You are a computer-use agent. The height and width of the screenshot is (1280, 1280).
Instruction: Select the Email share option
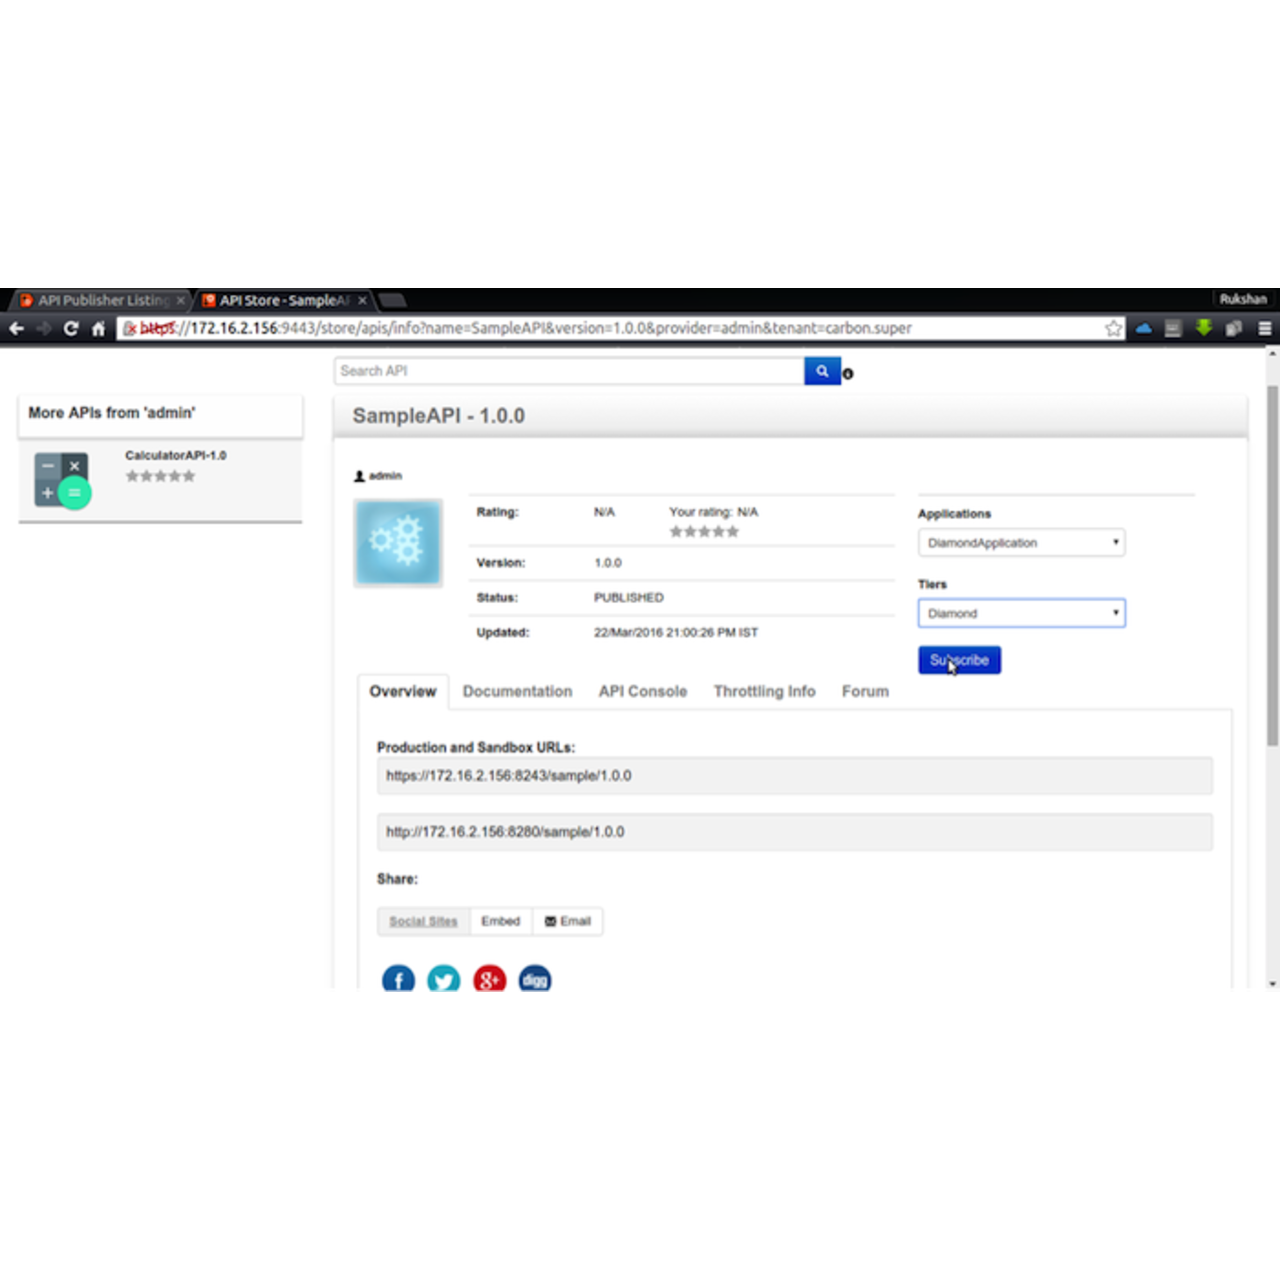tap(568, 921)
